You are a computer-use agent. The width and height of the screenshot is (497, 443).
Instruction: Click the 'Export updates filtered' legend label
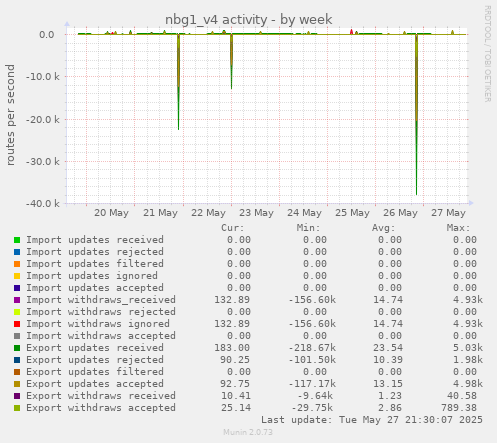click(x=95, y=372)
